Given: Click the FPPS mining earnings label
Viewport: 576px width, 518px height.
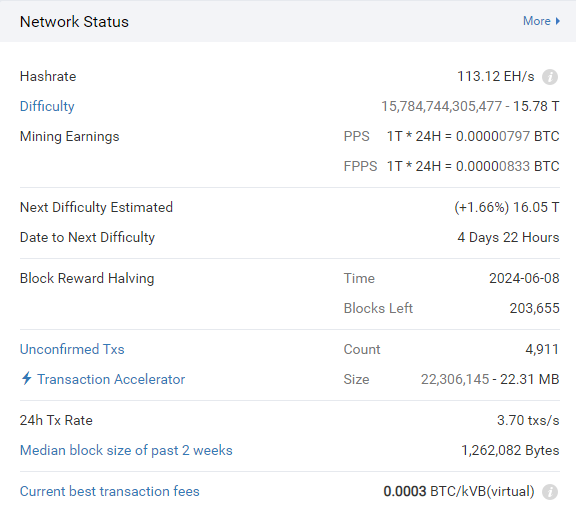Looking at the screenshot, I should click(x=360, y=166).
